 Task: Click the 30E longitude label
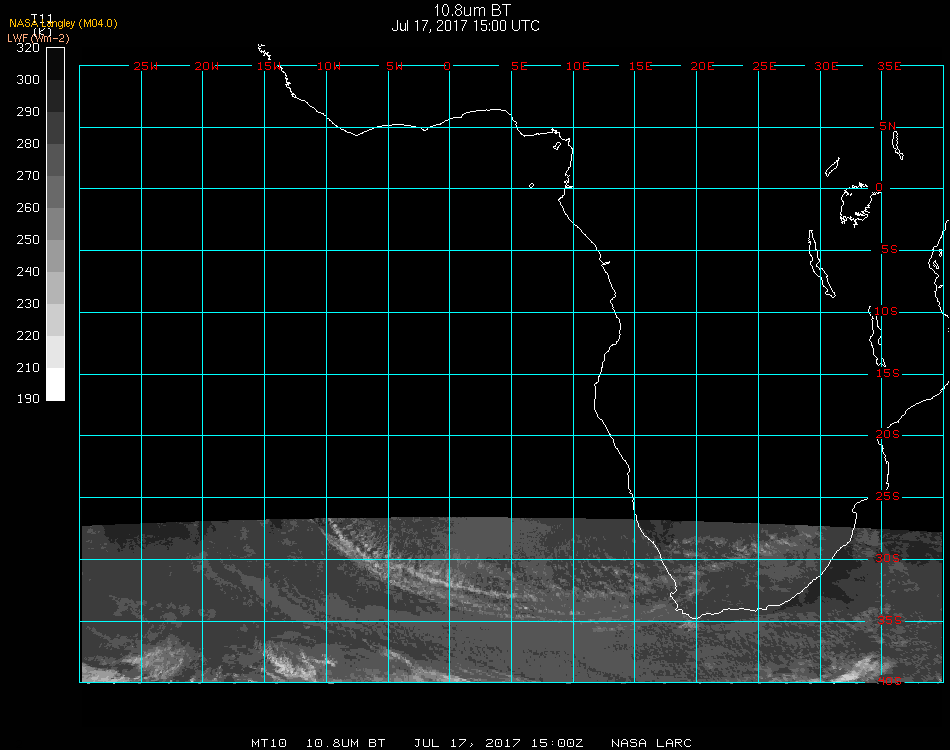pyautogui.click(x=826, y=66)
